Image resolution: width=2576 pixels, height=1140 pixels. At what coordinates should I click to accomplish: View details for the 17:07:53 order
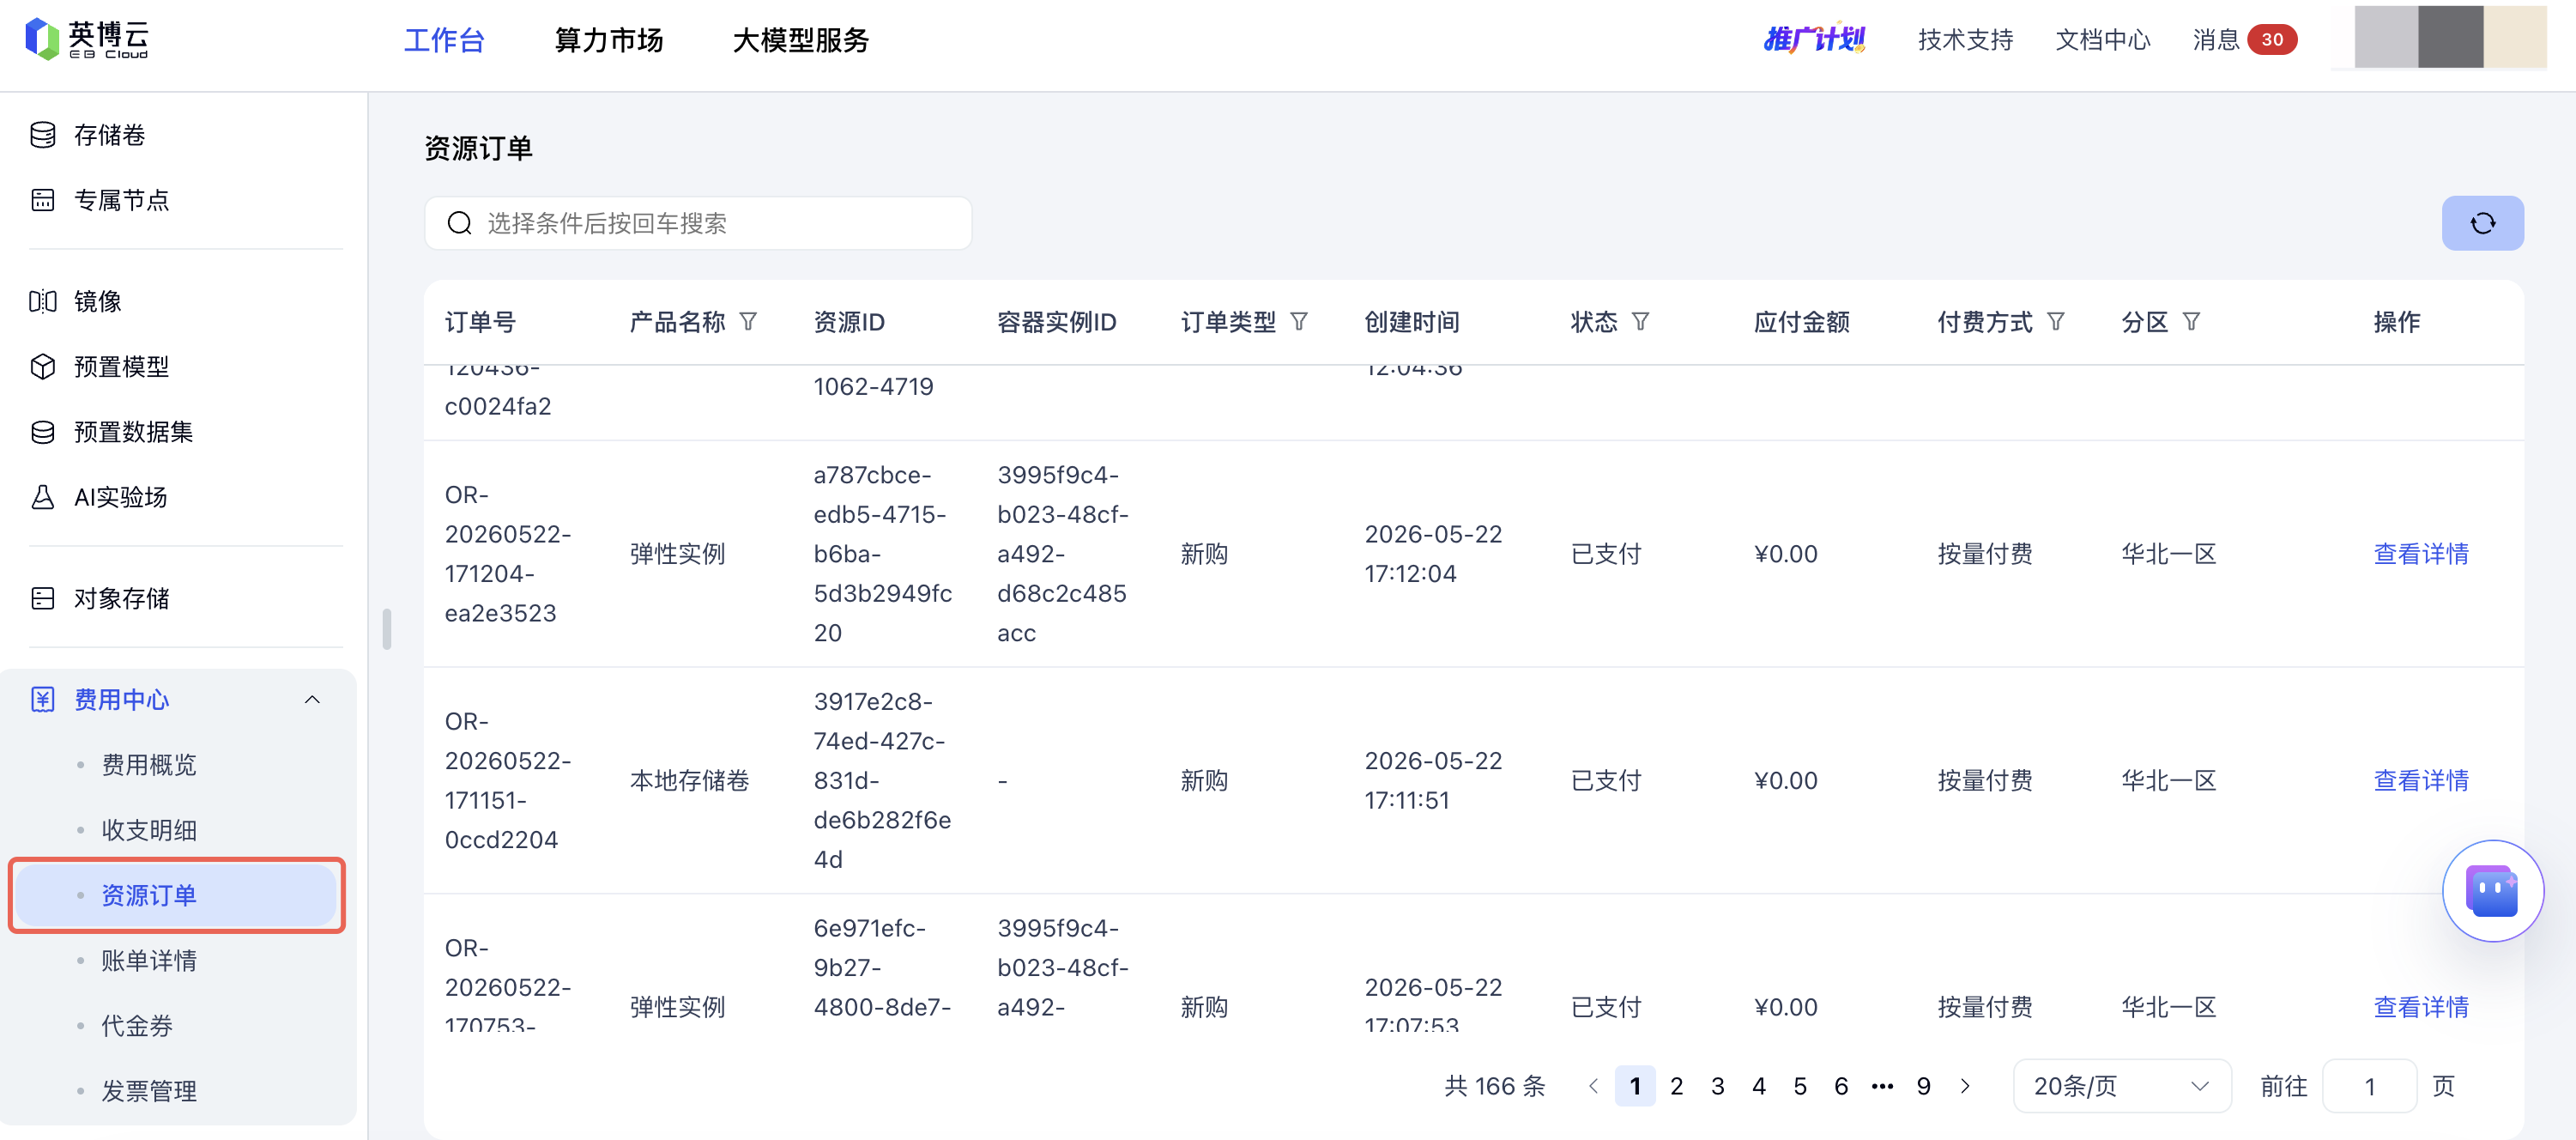[2420, 1007]
